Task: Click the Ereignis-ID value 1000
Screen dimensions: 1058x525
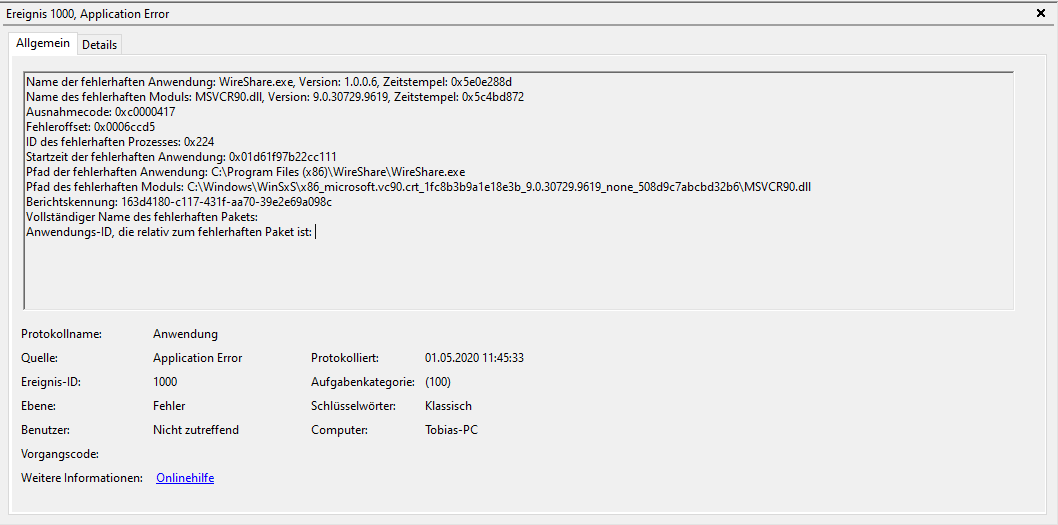Action: tap(165, 382)
